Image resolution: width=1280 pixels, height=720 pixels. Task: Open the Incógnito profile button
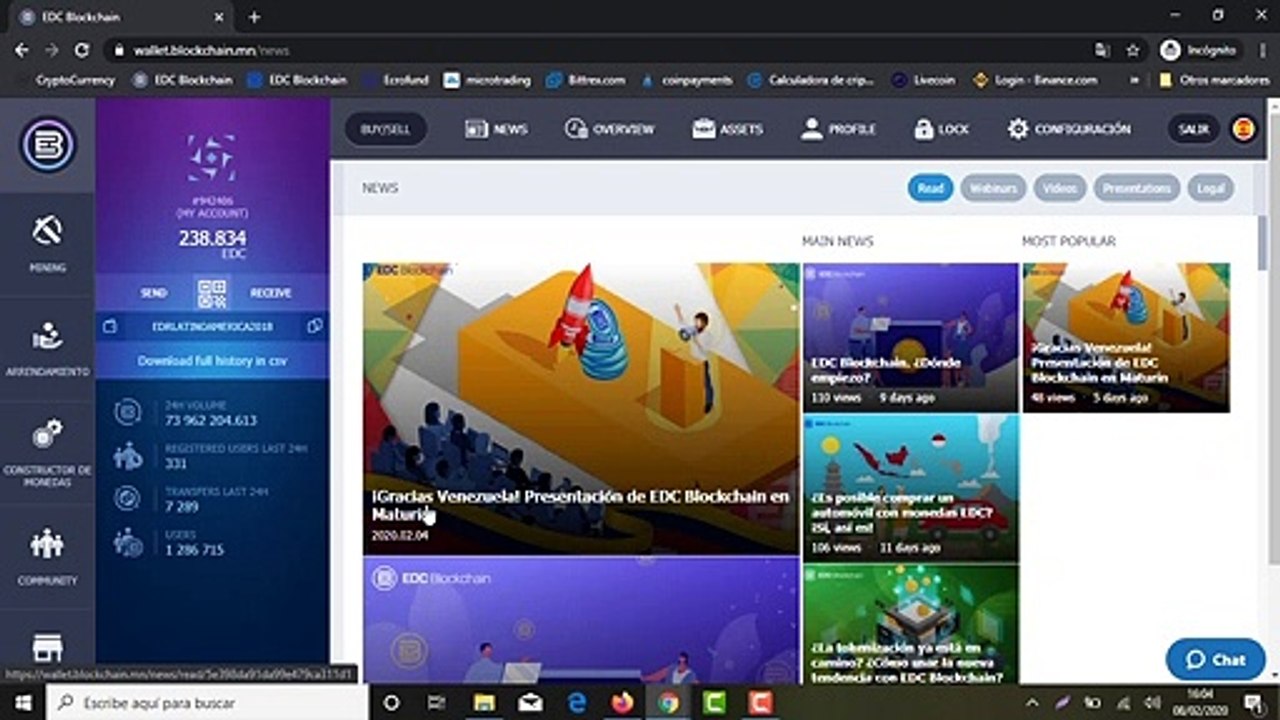(x=1200, y=50)
